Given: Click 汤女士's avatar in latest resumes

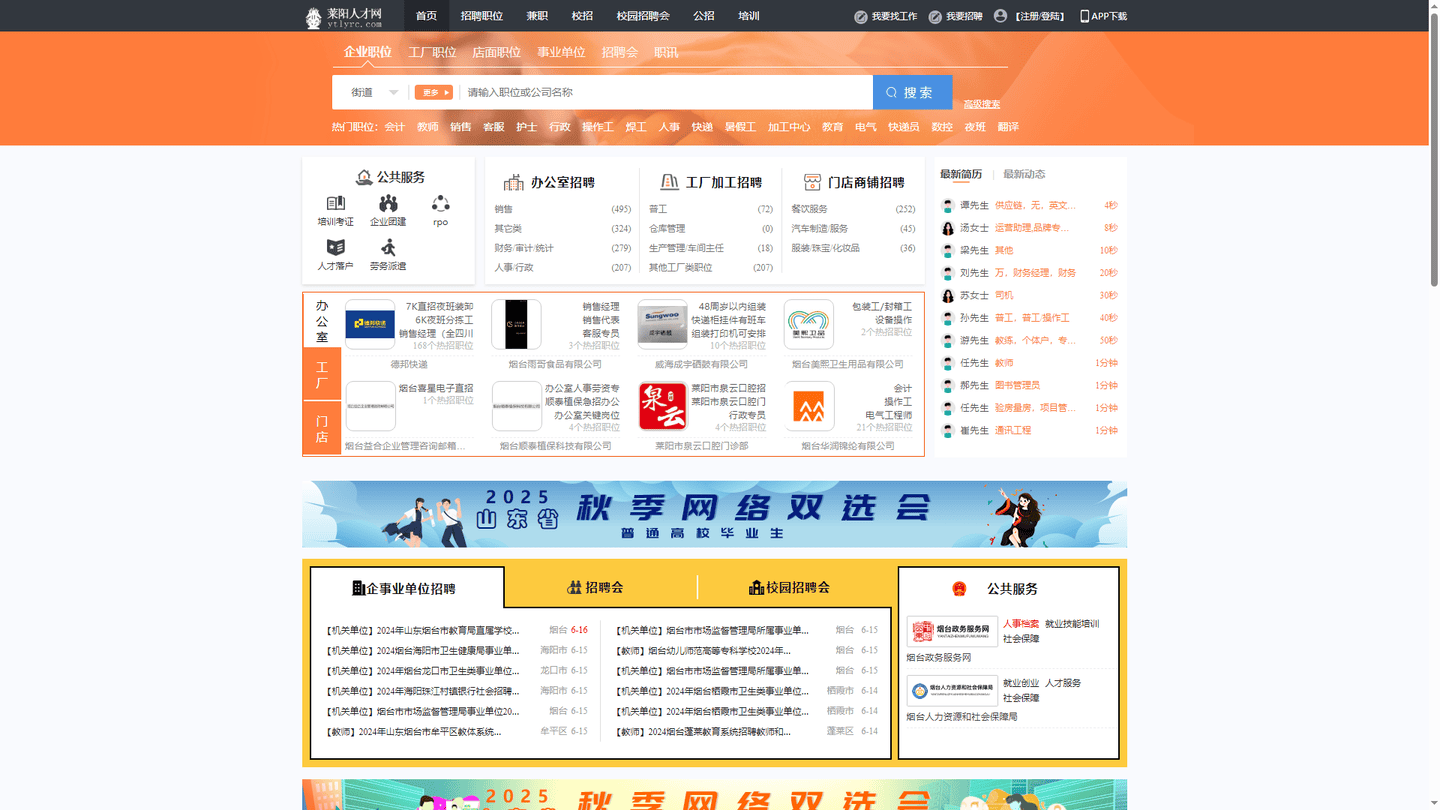Looking at the screenshot, I should 948,228.
